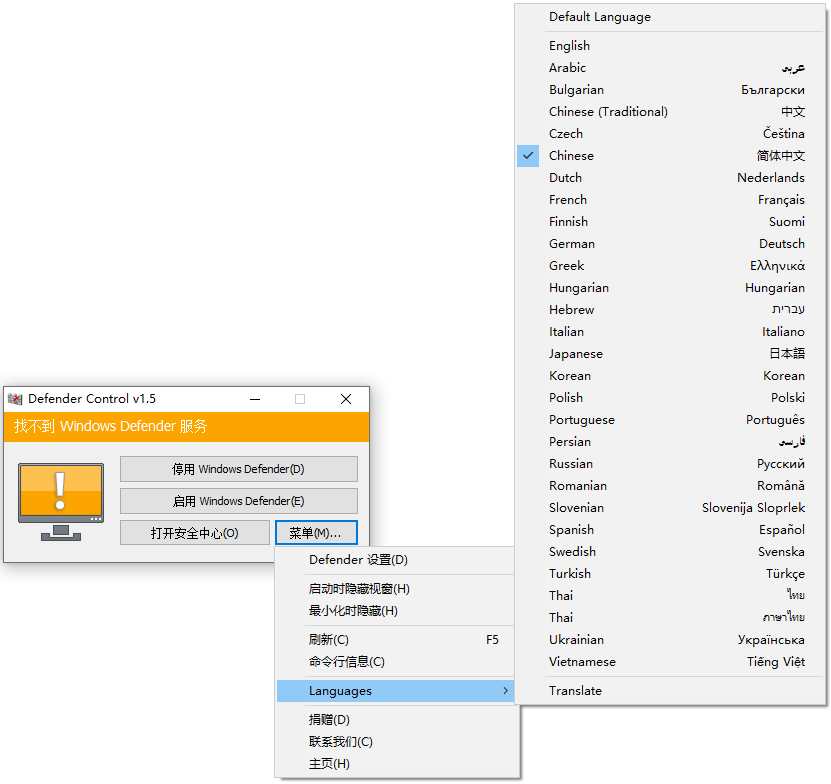This screenshot has width=831, height=784.
Task: Minimize the Defender Control window
Action: (x=255, y=399)
